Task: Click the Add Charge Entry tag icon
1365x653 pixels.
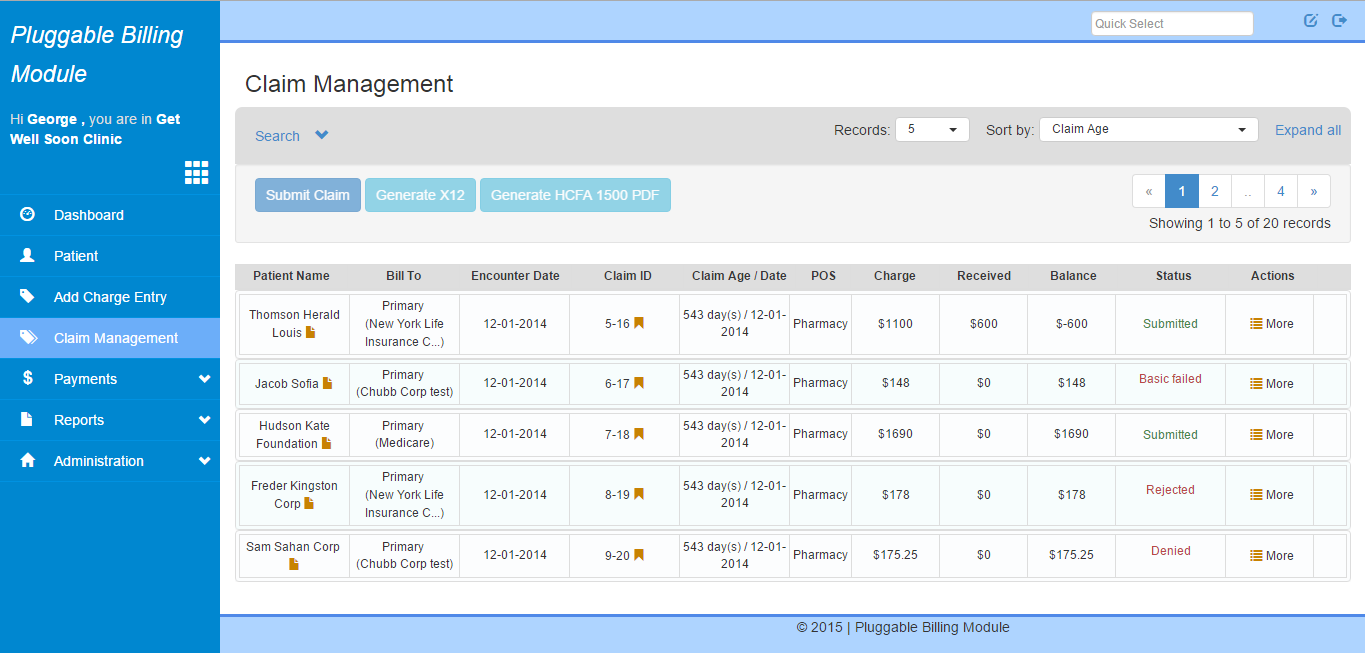Action: click(x=27, y=296)
